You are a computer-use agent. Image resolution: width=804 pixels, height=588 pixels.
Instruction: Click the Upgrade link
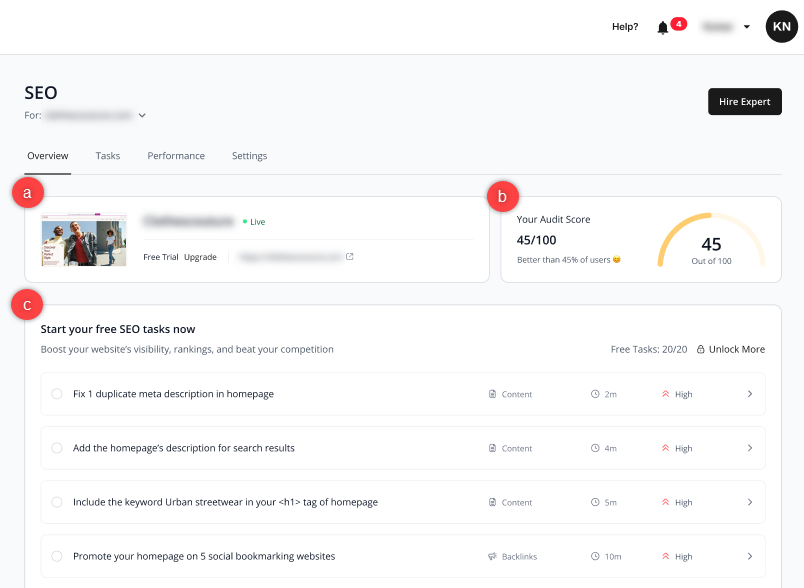tap(200, 257)
